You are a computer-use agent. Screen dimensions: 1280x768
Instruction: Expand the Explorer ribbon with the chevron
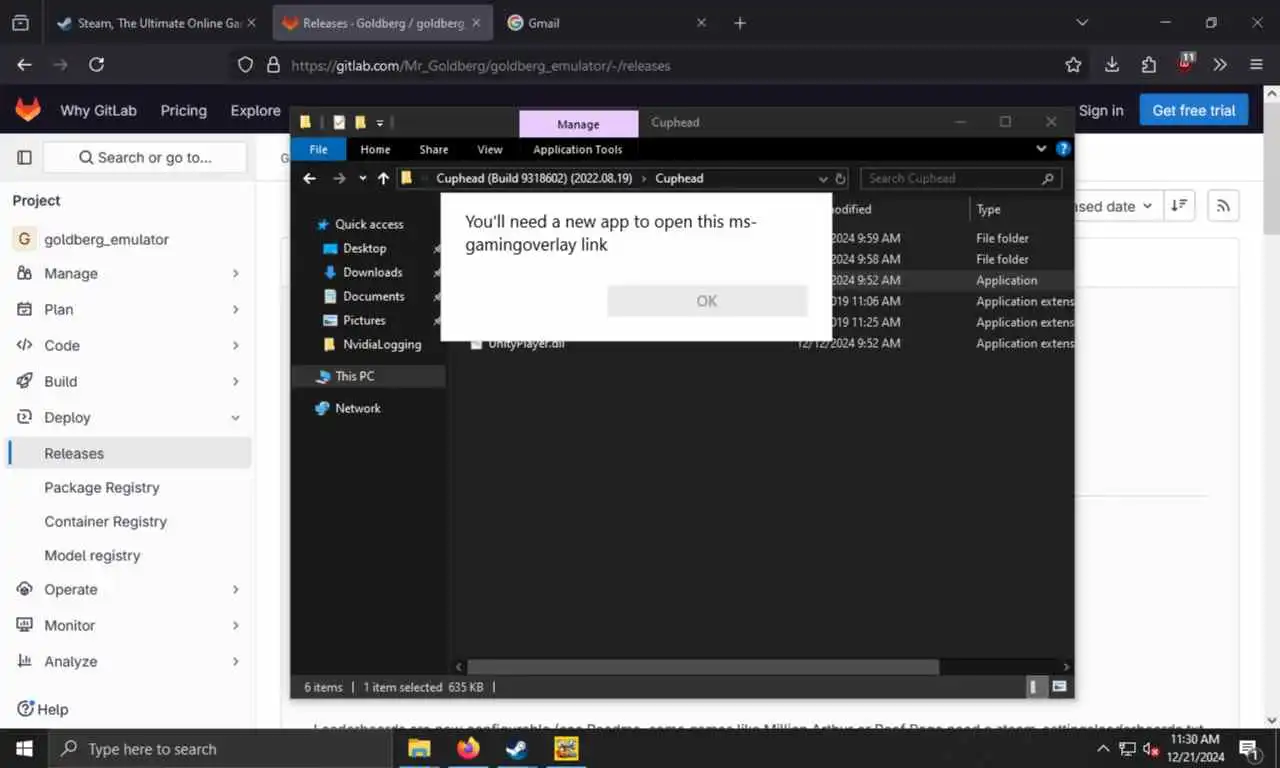(1042, 149)
